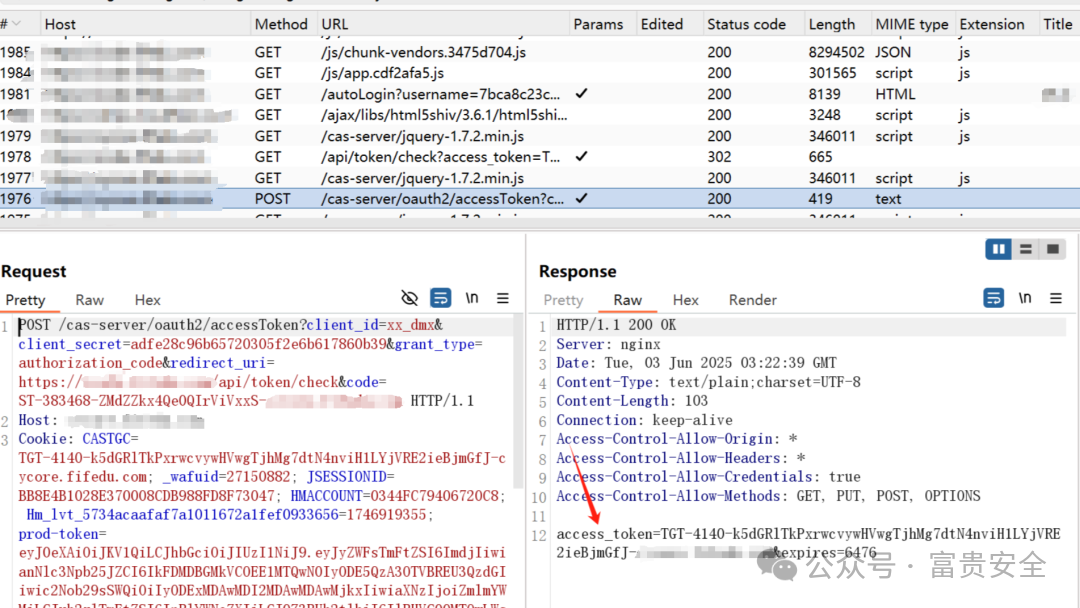This screenshot has height=608, width=1080.
Task: Click Server: nginx response header
Action: coord(608,344)
